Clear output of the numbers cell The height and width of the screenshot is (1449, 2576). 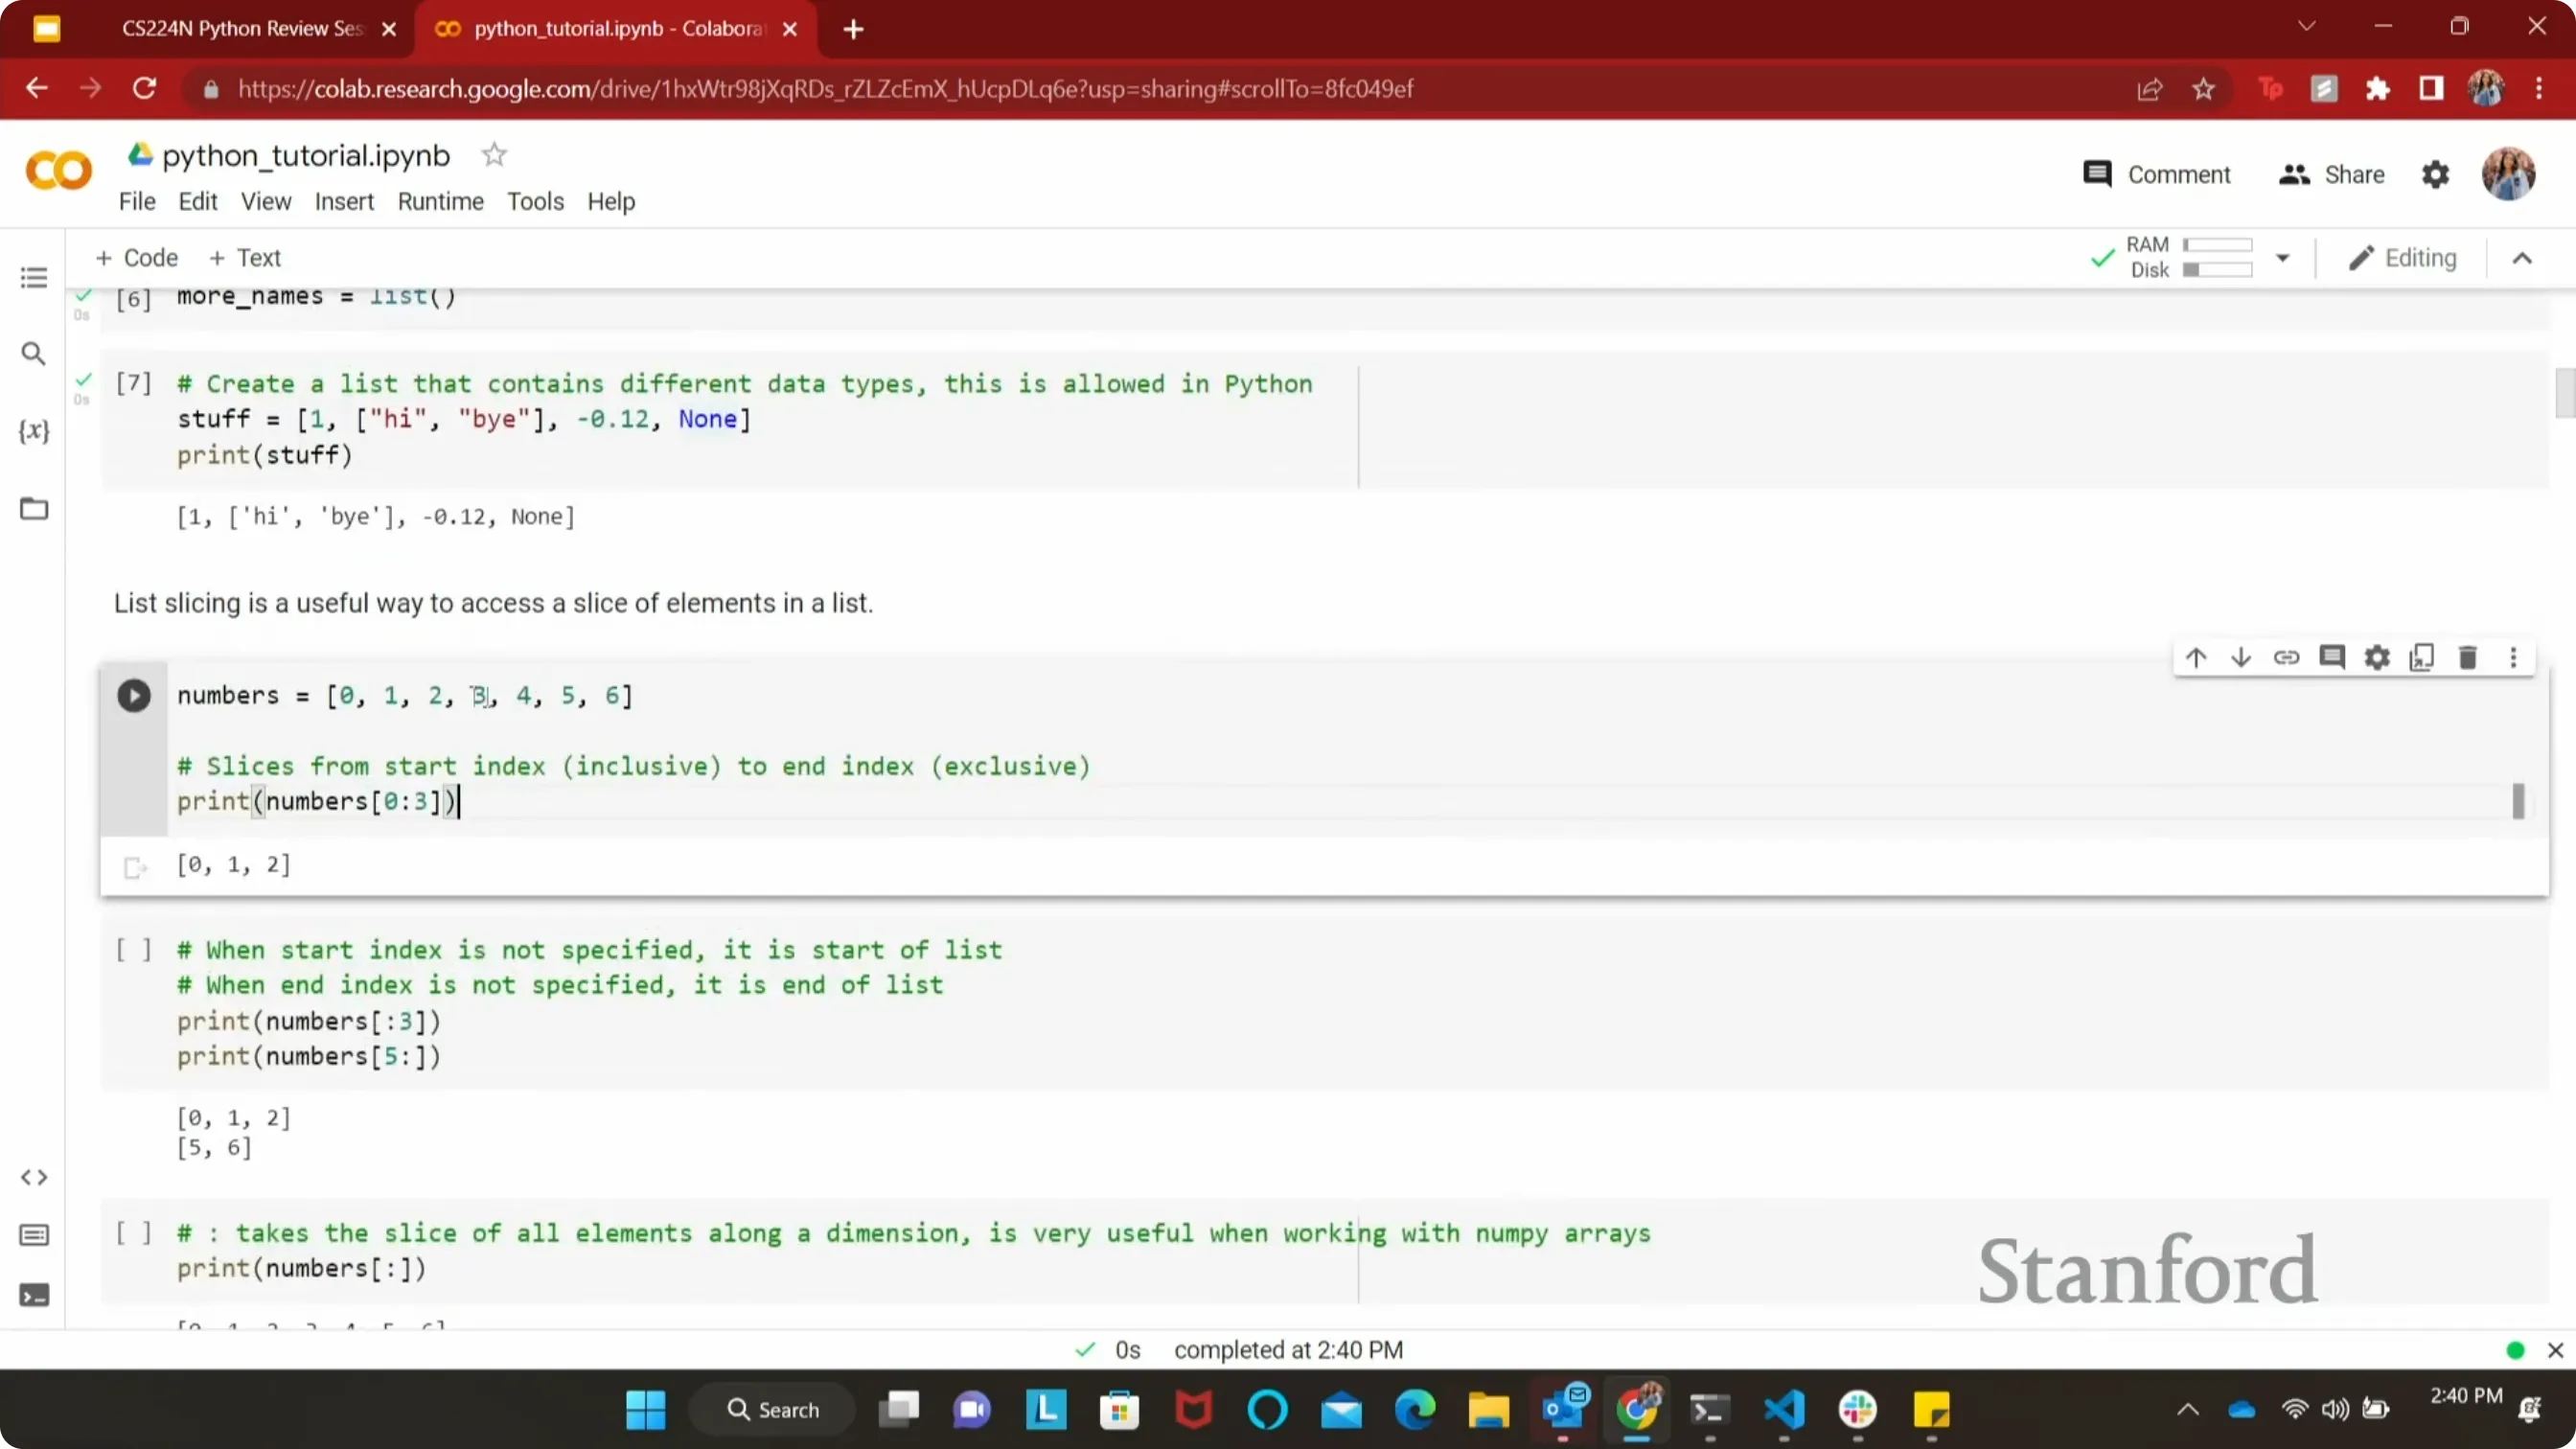134,867
